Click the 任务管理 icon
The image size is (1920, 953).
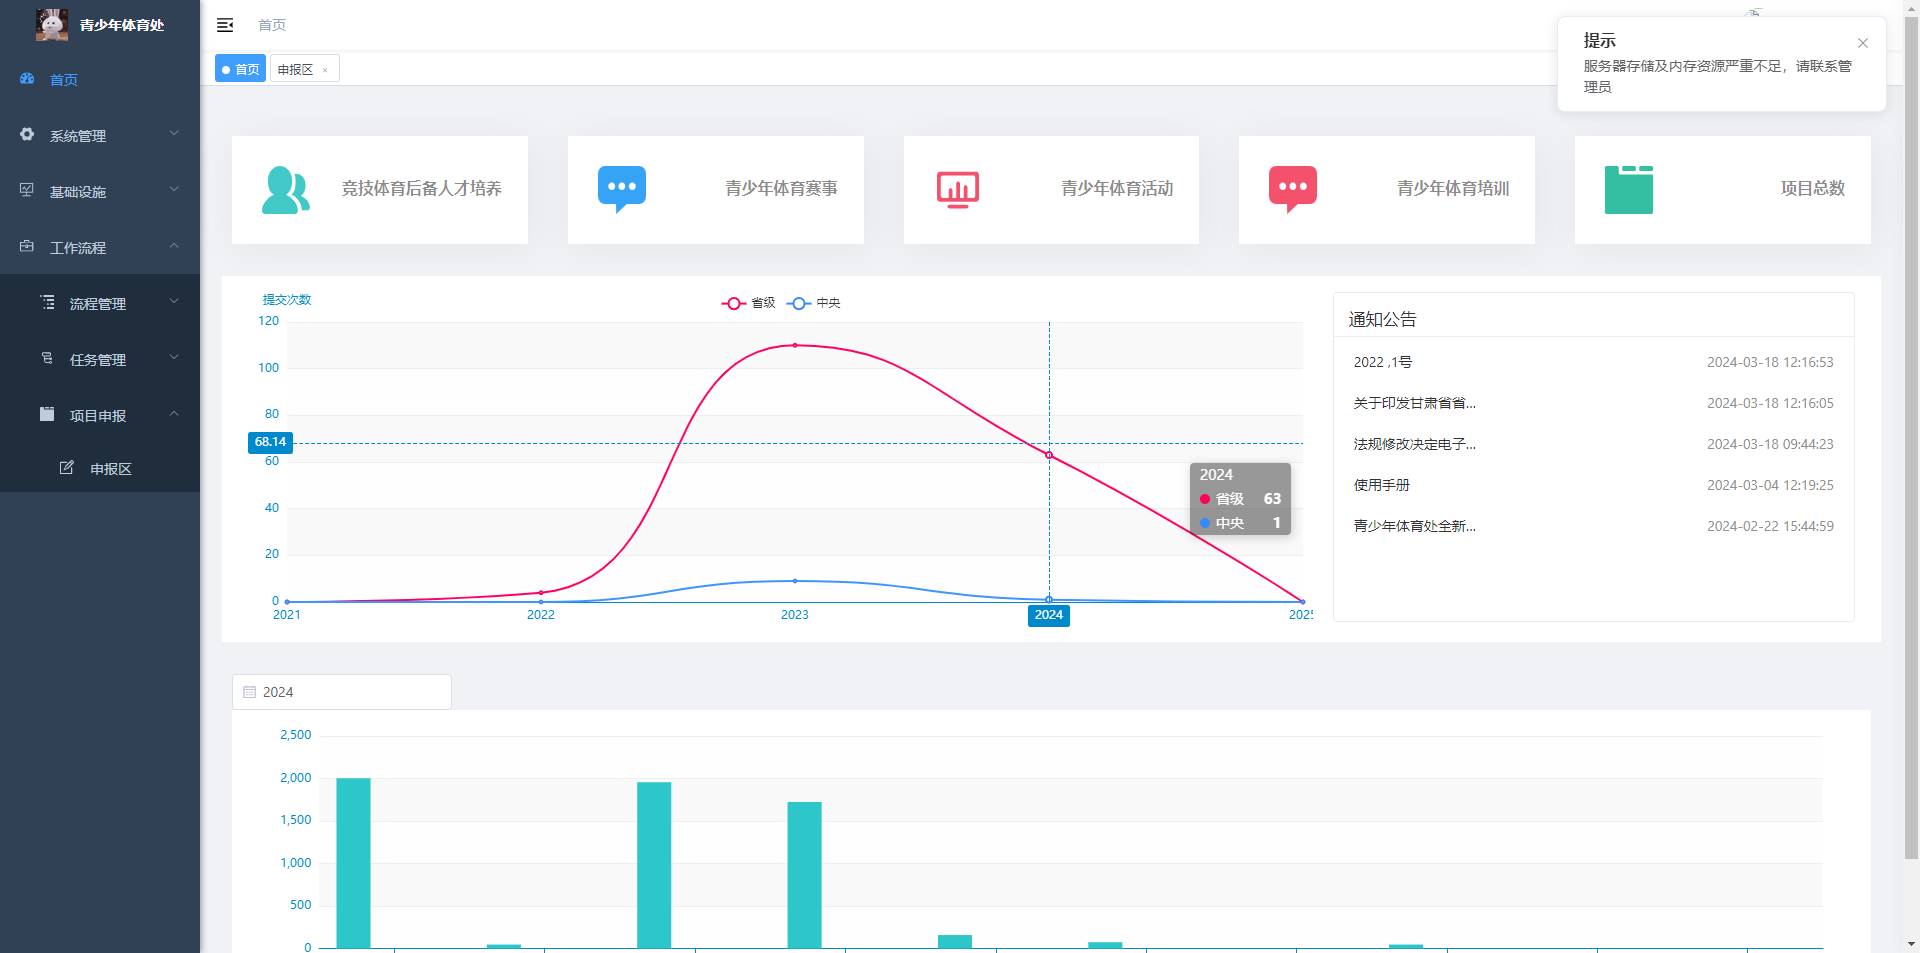[47, 358]
